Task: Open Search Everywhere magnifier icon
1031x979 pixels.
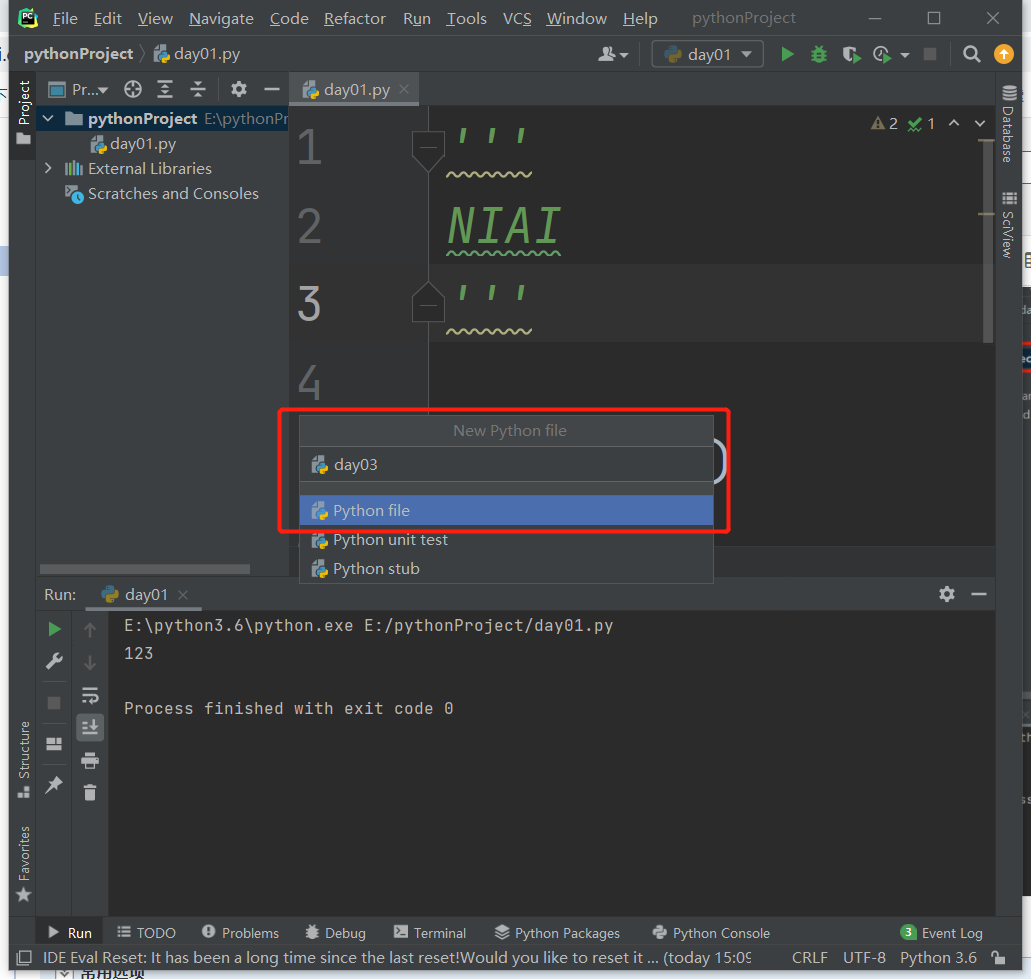Action: point(971,54)
